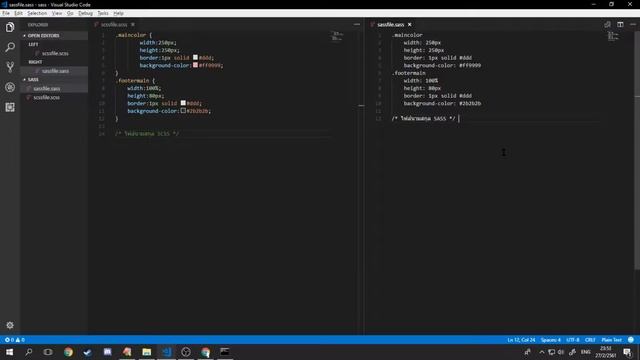
Task: Click the volume icon in system tray
Action: click(x=561, y=352)
